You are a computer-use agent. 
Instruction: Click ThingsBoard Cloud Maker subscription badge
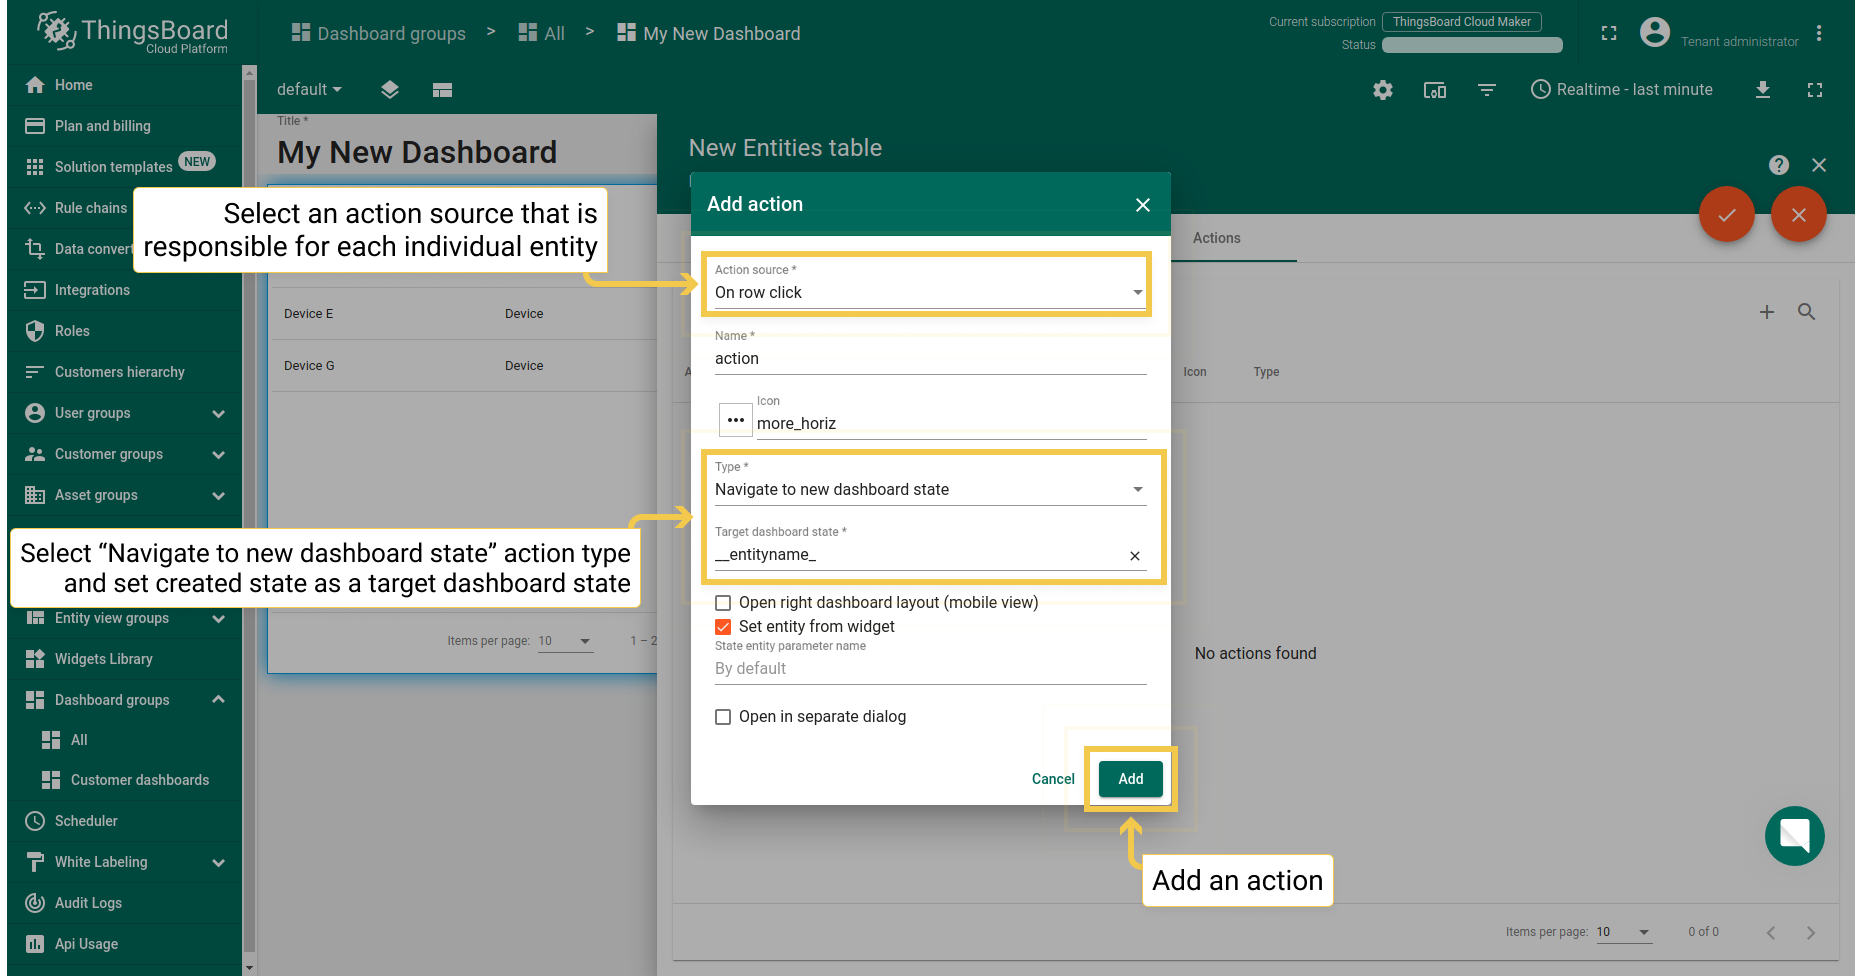1461,22
